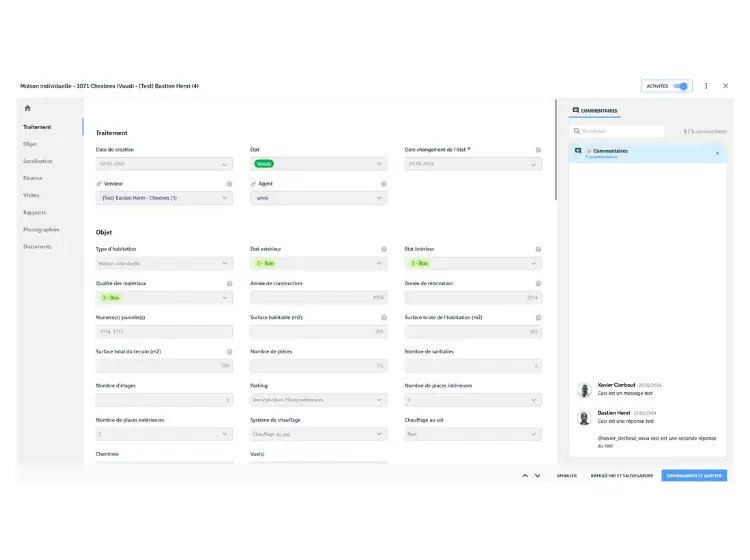Expand the État extérieur dropdown
750x560 pixels.
(x=318, y=264)
